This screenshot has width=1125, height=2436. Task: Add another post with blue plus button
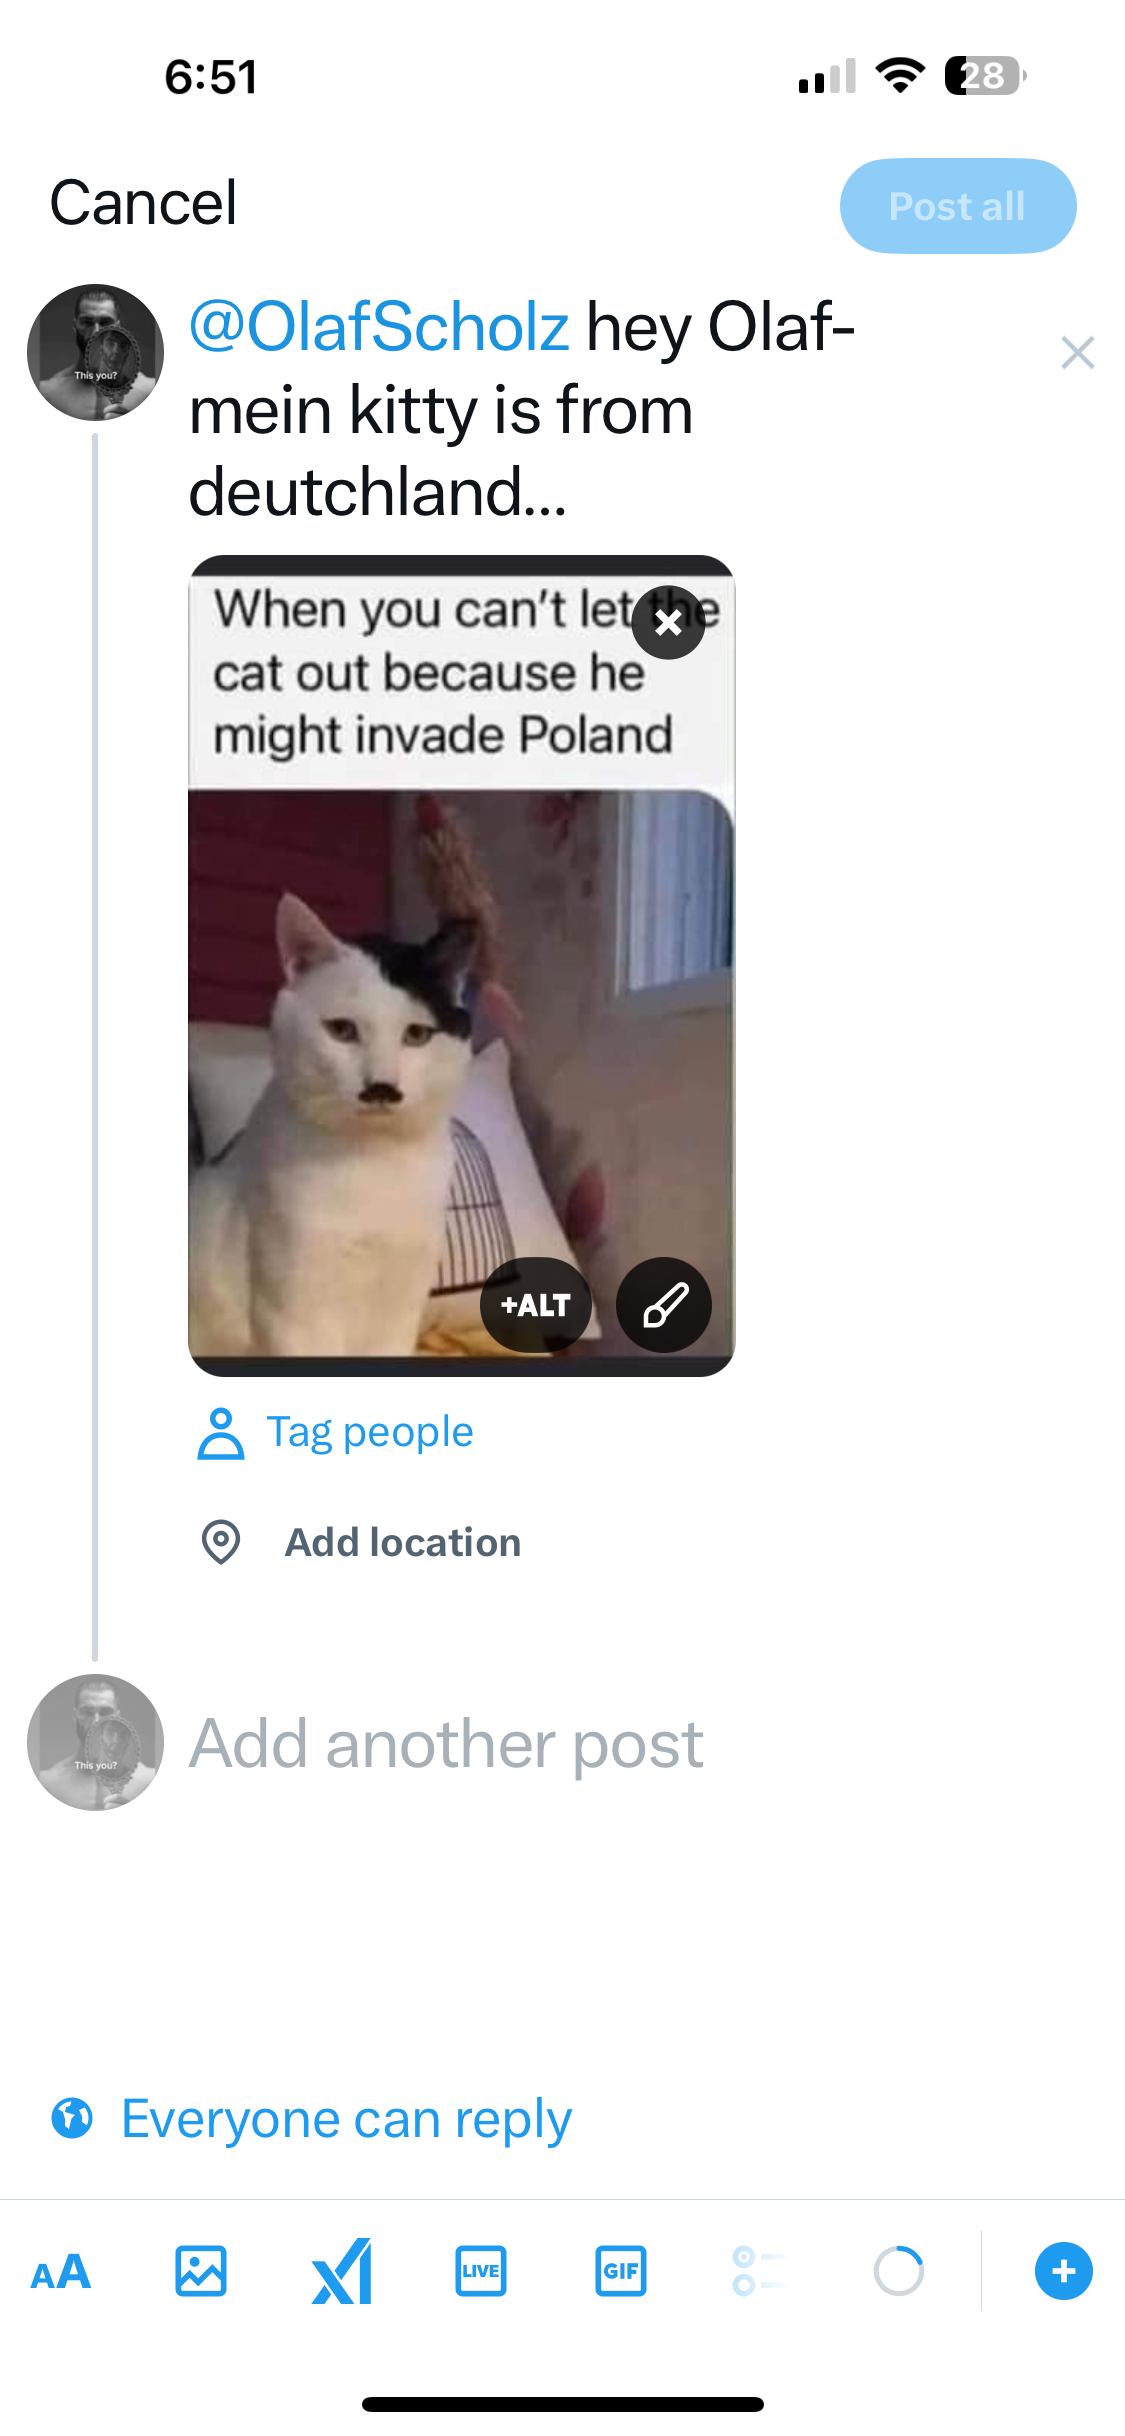1064,2271
